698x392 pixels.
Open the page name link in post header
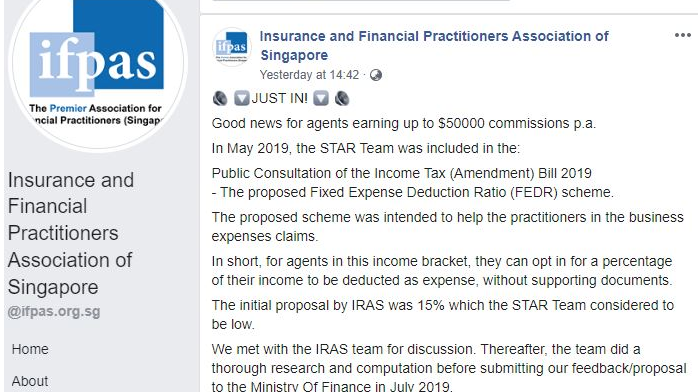(x=434, y=45)
